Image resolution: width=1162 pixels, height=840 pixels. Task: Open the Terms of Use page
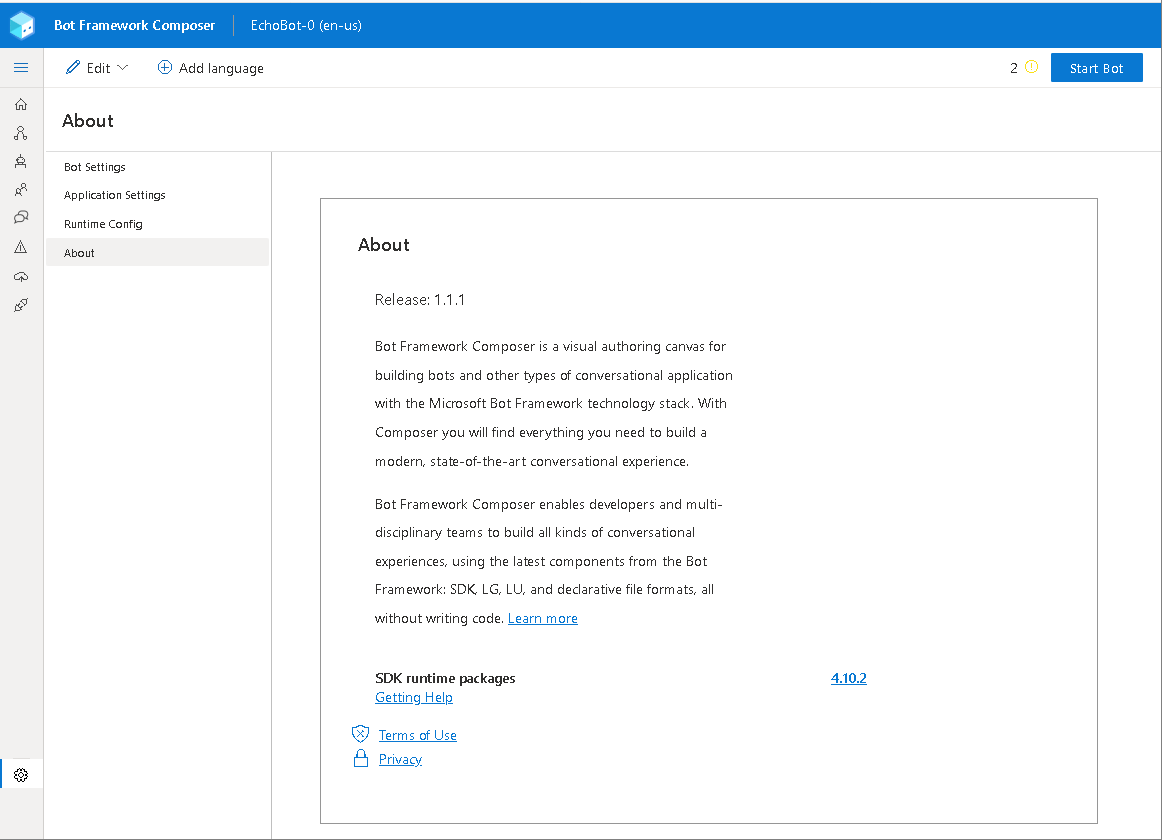click(416, 734)
